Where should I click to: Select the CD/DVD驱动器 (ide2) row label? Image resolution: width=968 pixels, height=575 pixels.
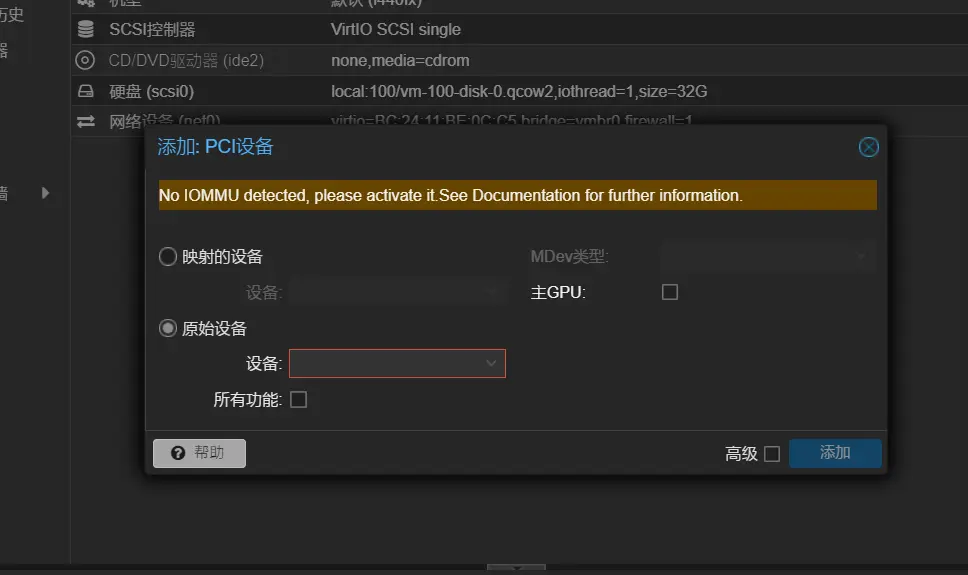pyautogui.click(x=186, y=61)
